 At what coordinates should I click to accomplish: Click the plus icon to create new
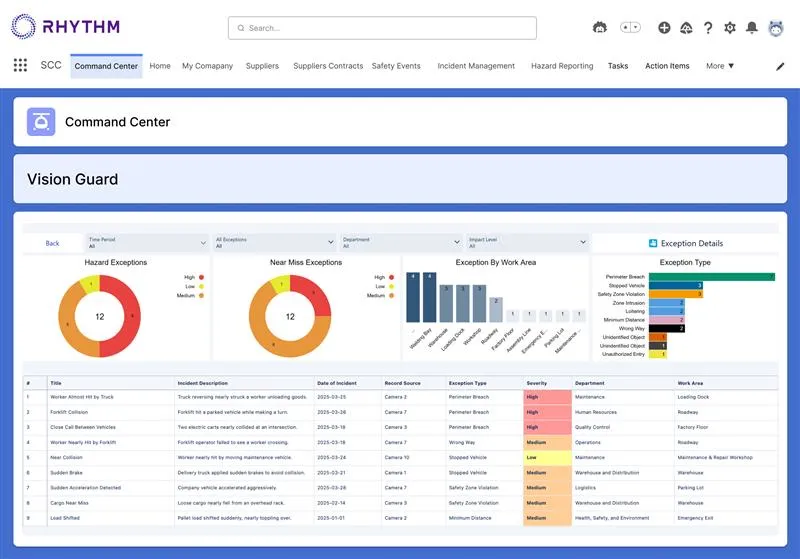tap(664, 28)
